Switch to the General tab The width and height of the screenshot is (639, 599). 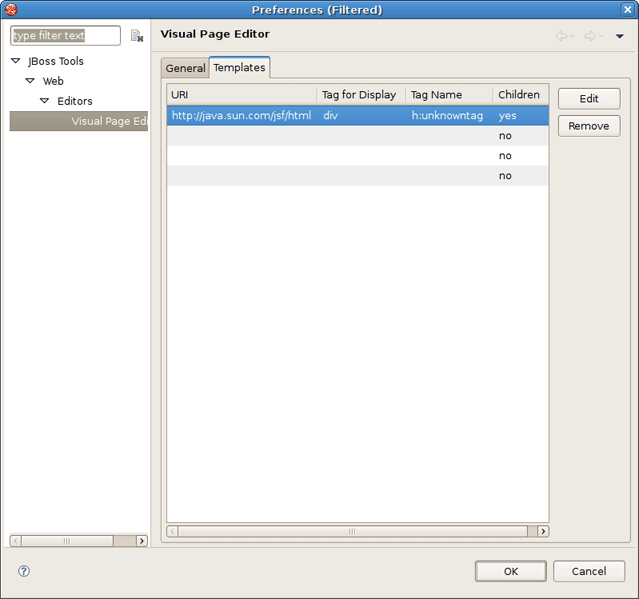point(185,68)
